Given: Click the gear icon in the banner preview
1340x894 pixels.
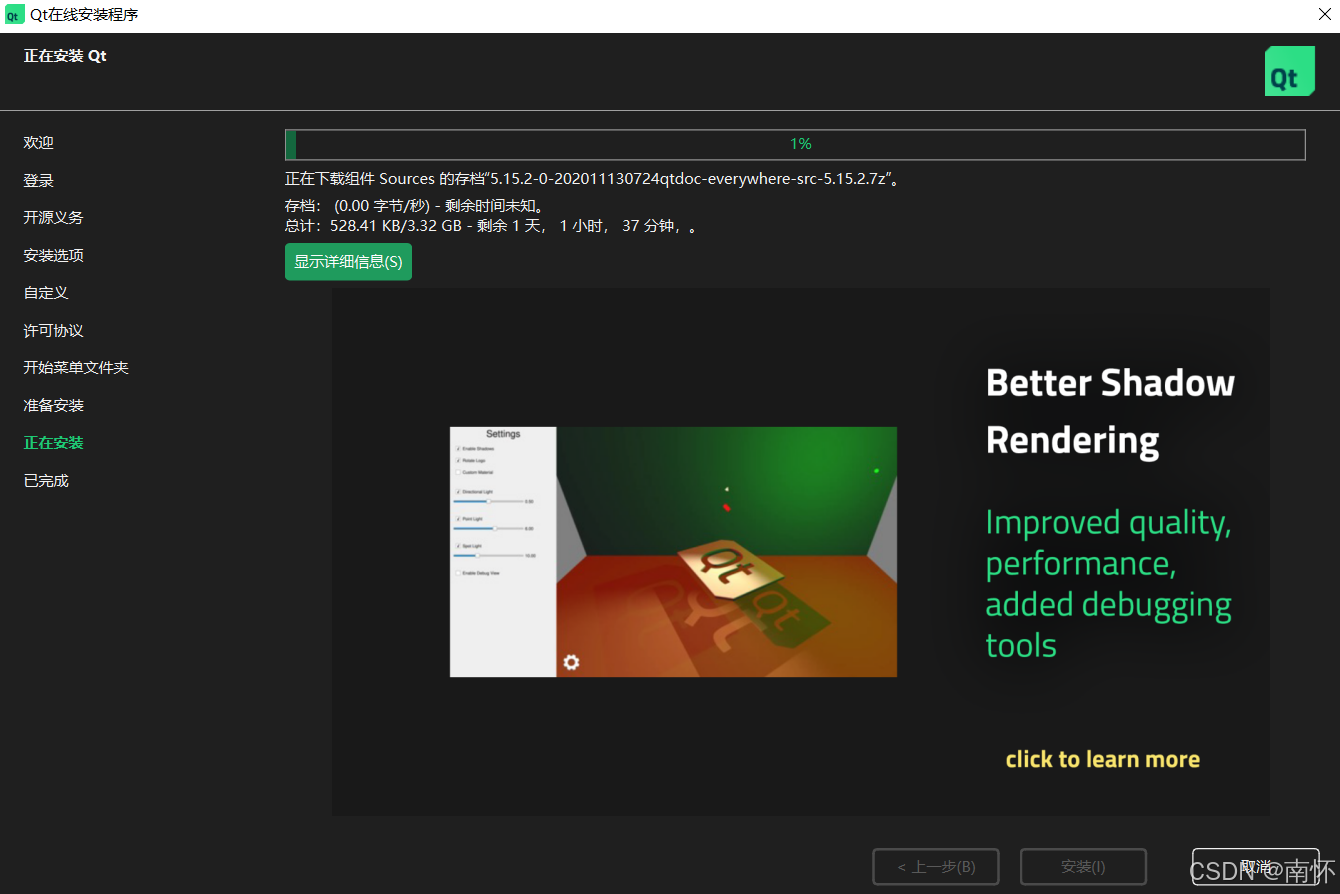Looking at the screenshot, I should (571, 662).
